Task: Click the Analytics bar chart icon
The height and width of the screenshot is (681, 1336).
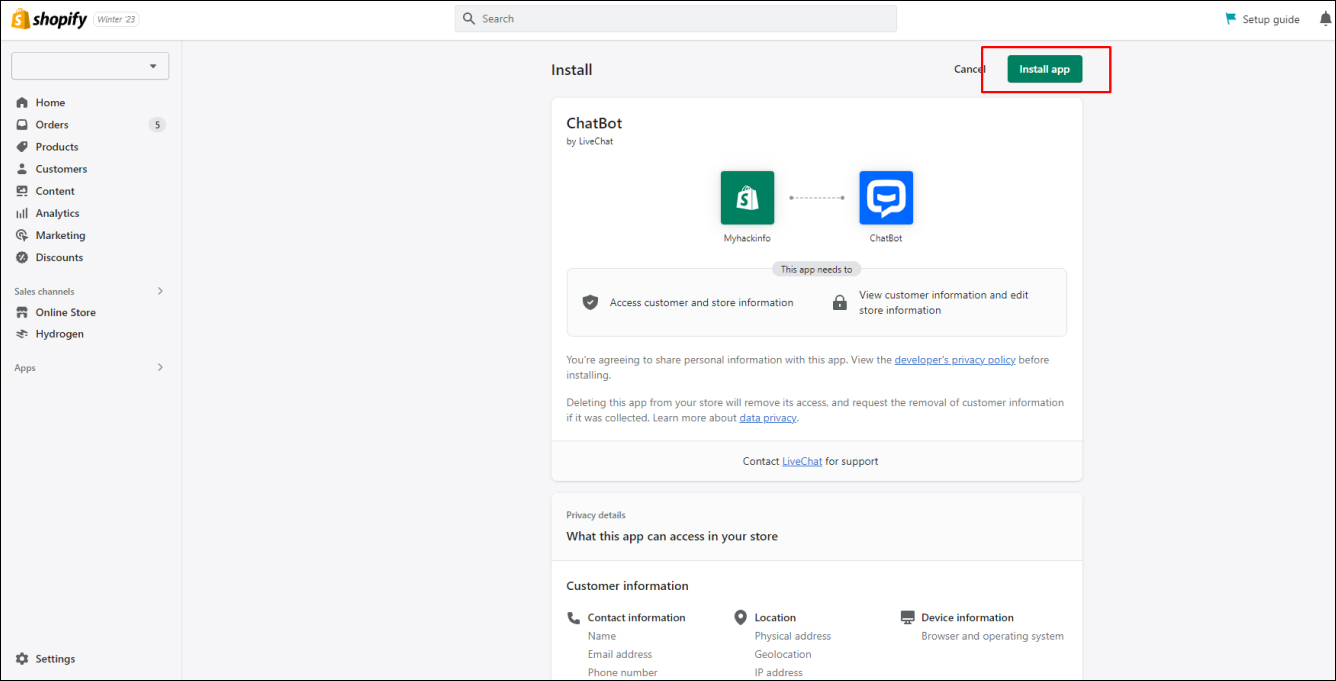Action: (22, 213)
